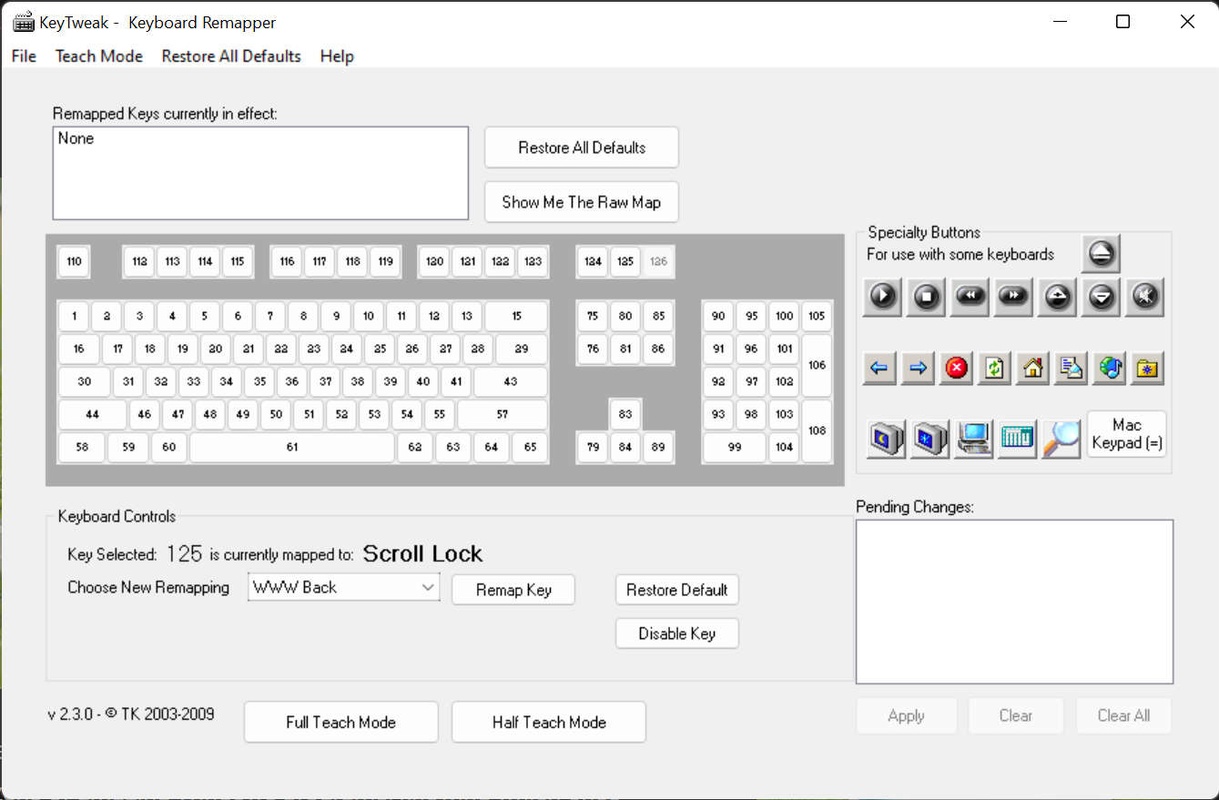This screenshot has width=1219, height=800.
Task: Select the Play media specialty button
Action: [x=882, y=297]
